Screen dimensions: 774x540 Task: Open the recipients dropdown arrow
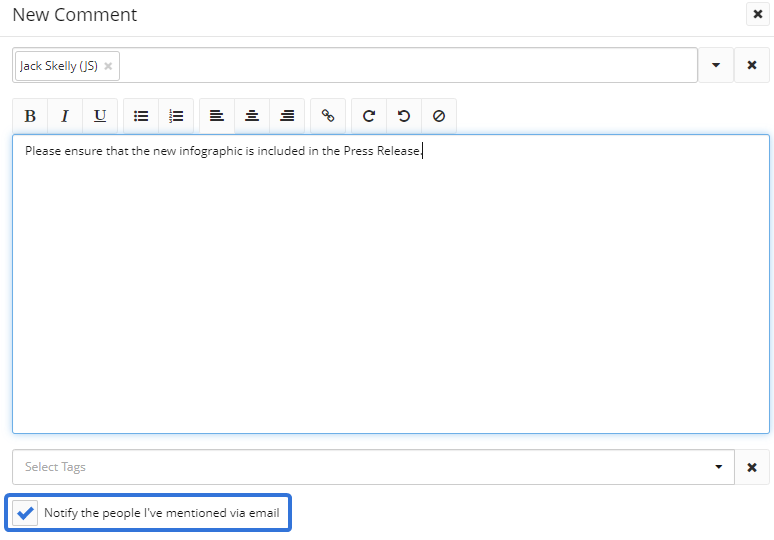[716, 65]
